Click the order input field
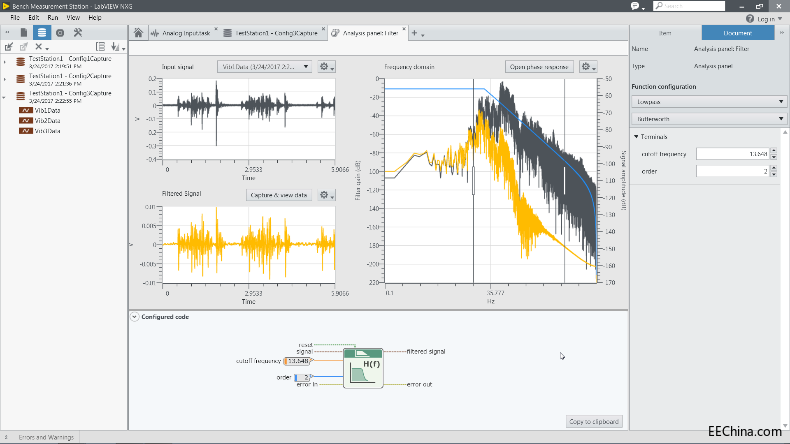Viewport: 790px width, 444px height. [733, 171]
